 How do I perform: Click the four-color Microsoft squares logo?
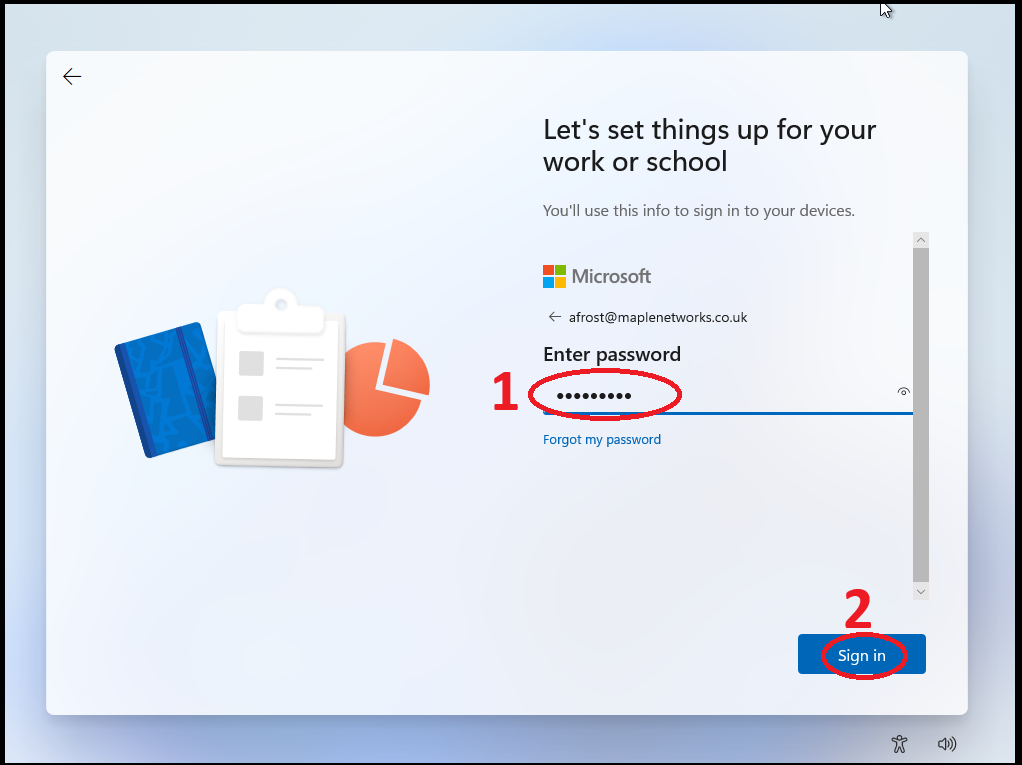tap(554, 276)
